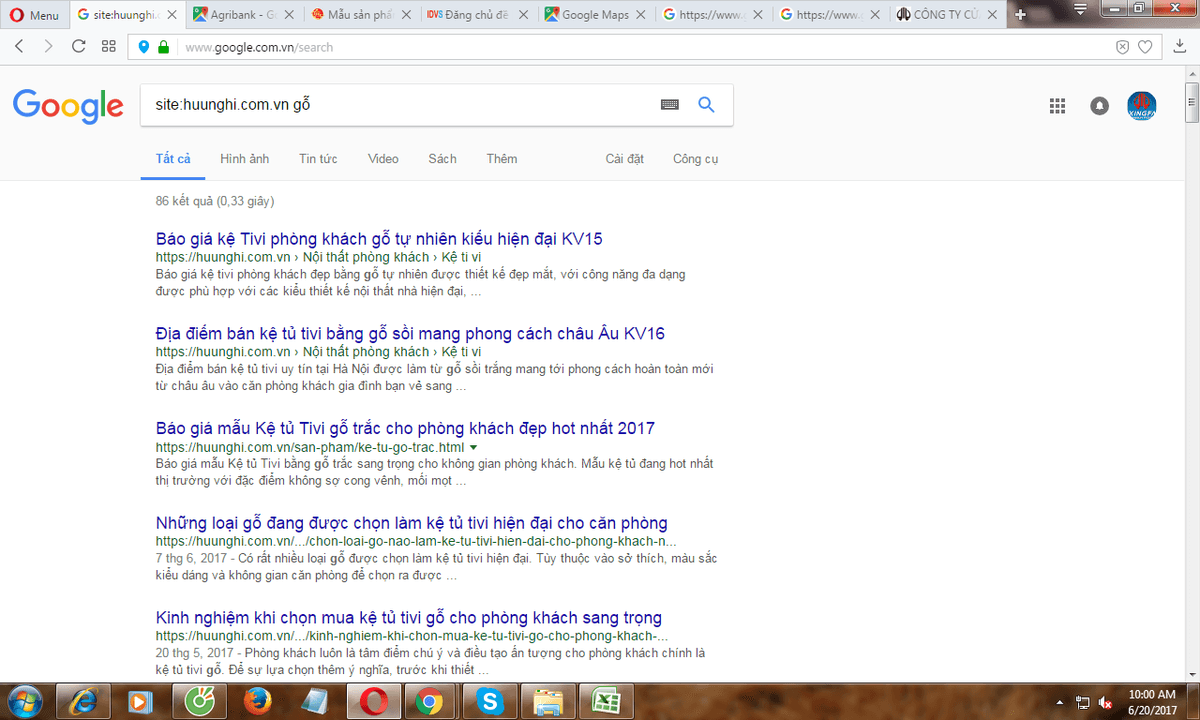Open Excel from the taskbar
Viewport: 1200px width, 720px height.
click(x=606, y=701)
